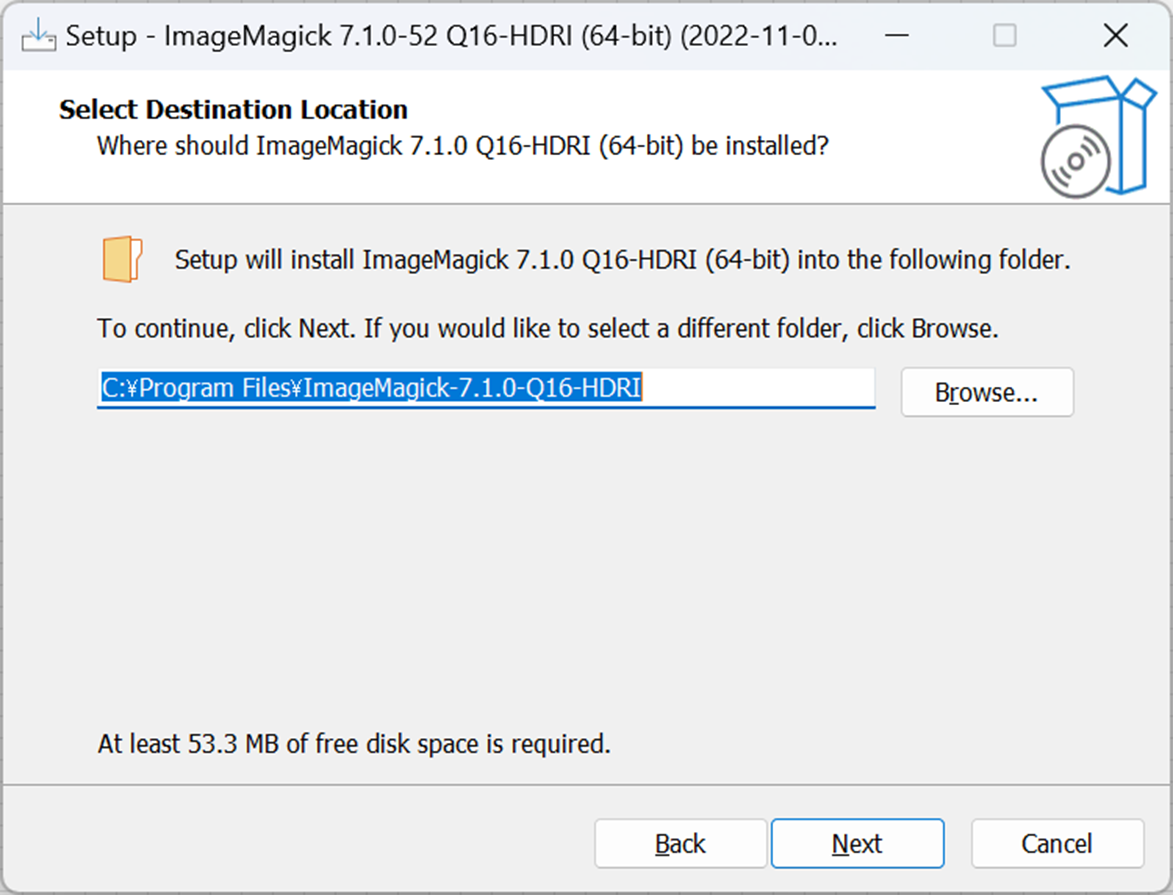Screen dimensions: 1173x895
Task: Go Back to the previous setup page
Action: [x=680, y=844]
